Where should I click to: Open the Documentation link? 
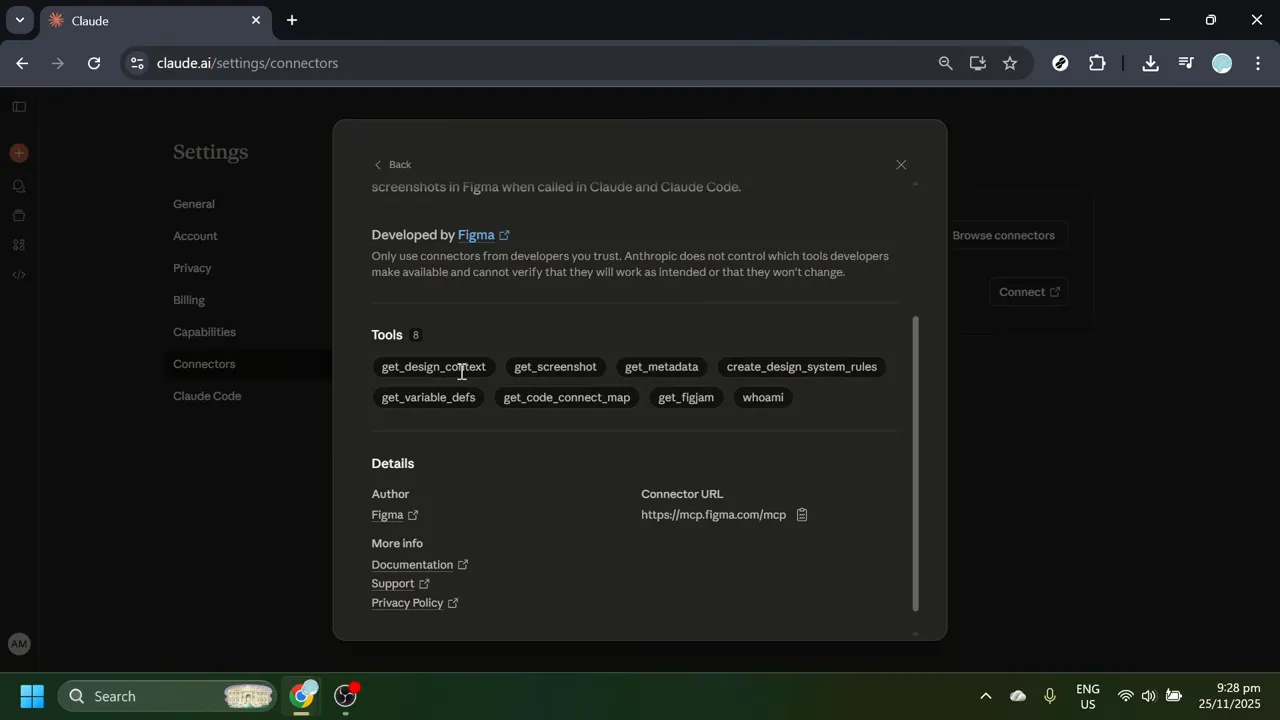click(x=420, y=565)
